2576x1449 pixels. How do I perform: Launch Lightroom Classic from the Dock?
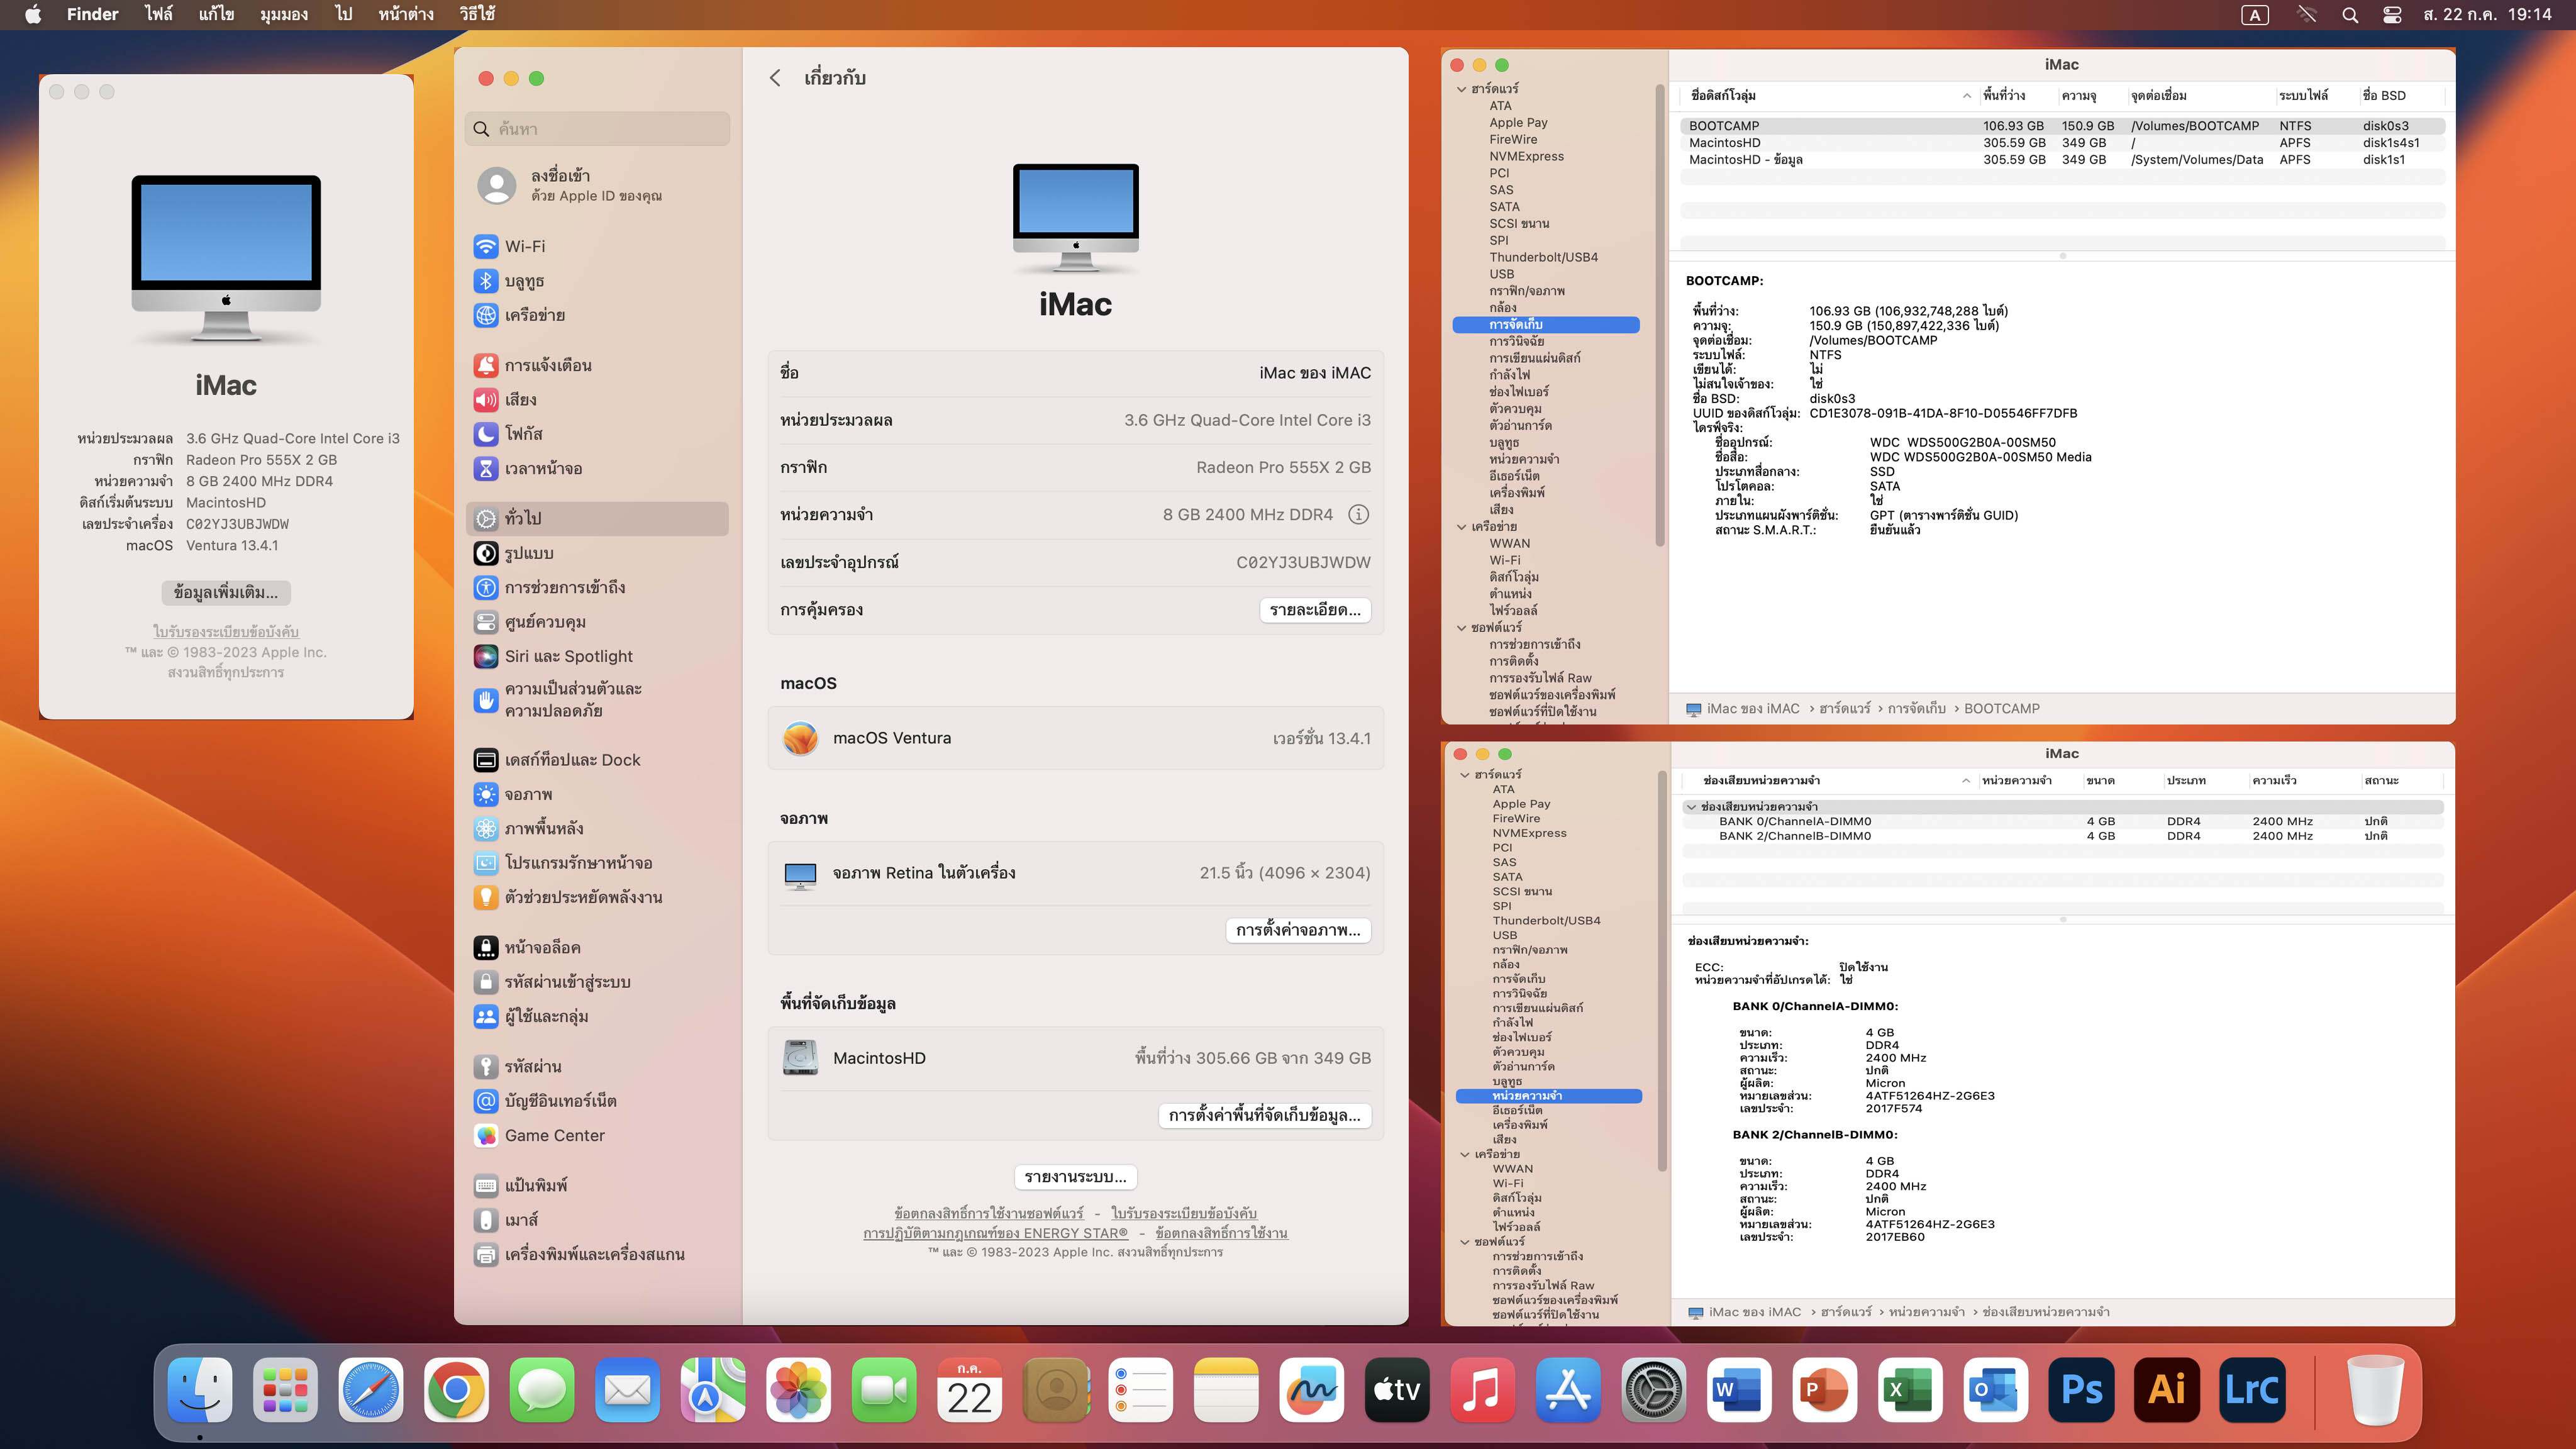coord(2252,1389)
